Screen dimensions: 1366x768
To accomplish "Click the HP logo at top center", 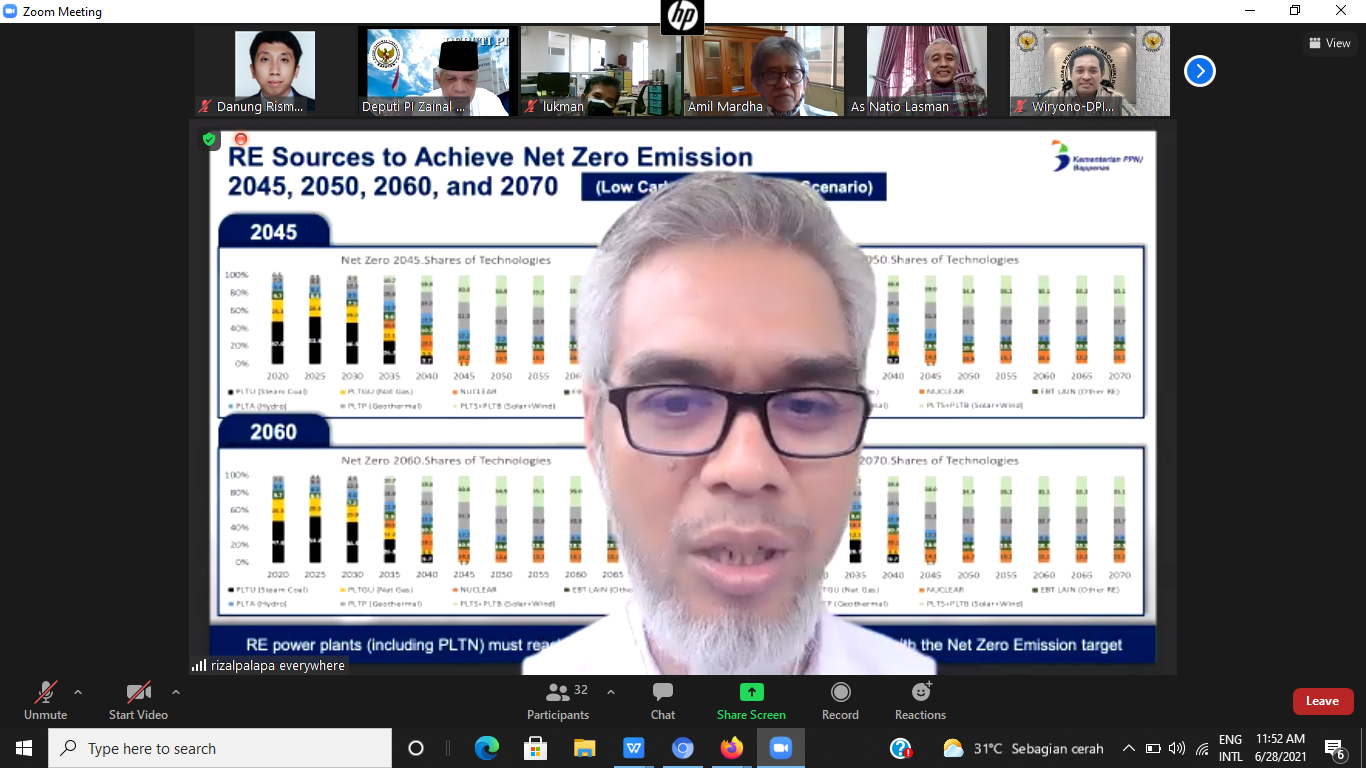I will click(682, 16).
